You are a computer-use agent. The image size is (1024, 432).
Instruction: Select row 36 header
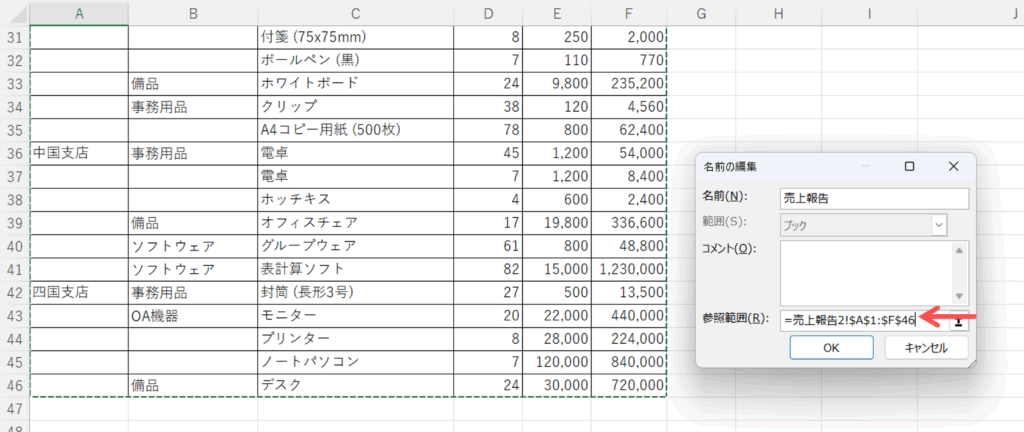pos(15,153)
